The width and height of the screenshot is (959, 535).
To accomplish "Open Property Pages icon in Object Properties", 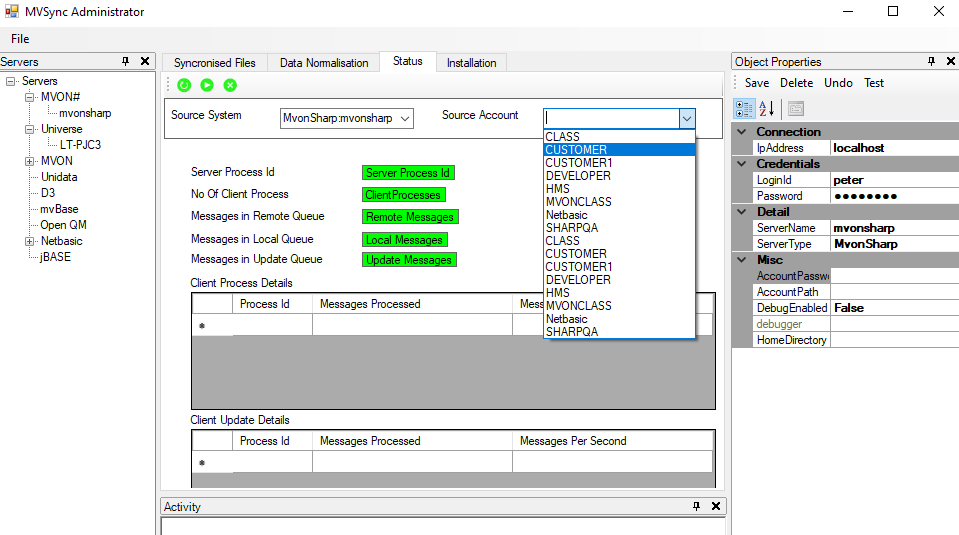I will [x=796, y=109].
